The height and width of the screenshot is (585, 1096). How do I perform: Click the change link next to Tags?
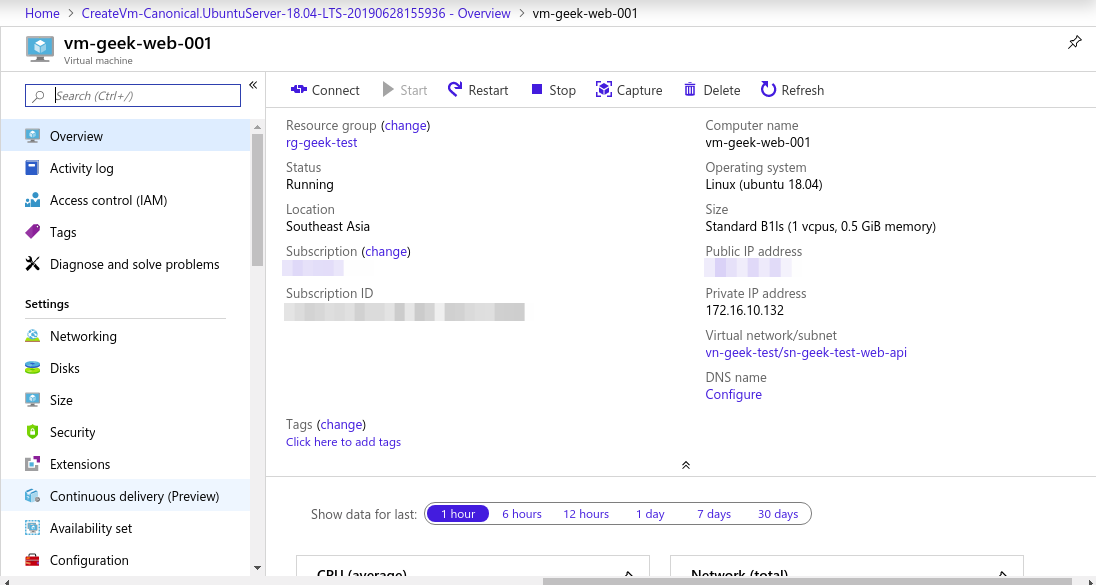point(341,424)
